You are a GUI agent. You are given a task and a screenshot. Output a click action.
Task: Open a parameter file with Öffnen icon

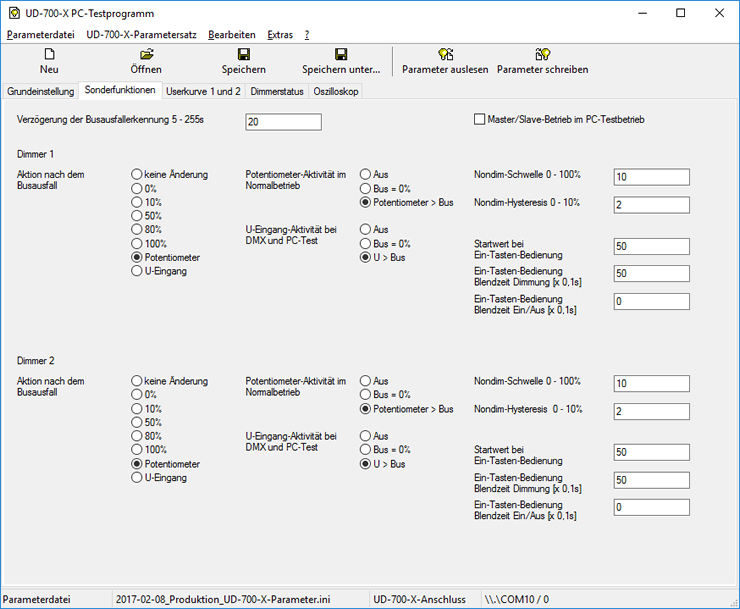[146, 54]
